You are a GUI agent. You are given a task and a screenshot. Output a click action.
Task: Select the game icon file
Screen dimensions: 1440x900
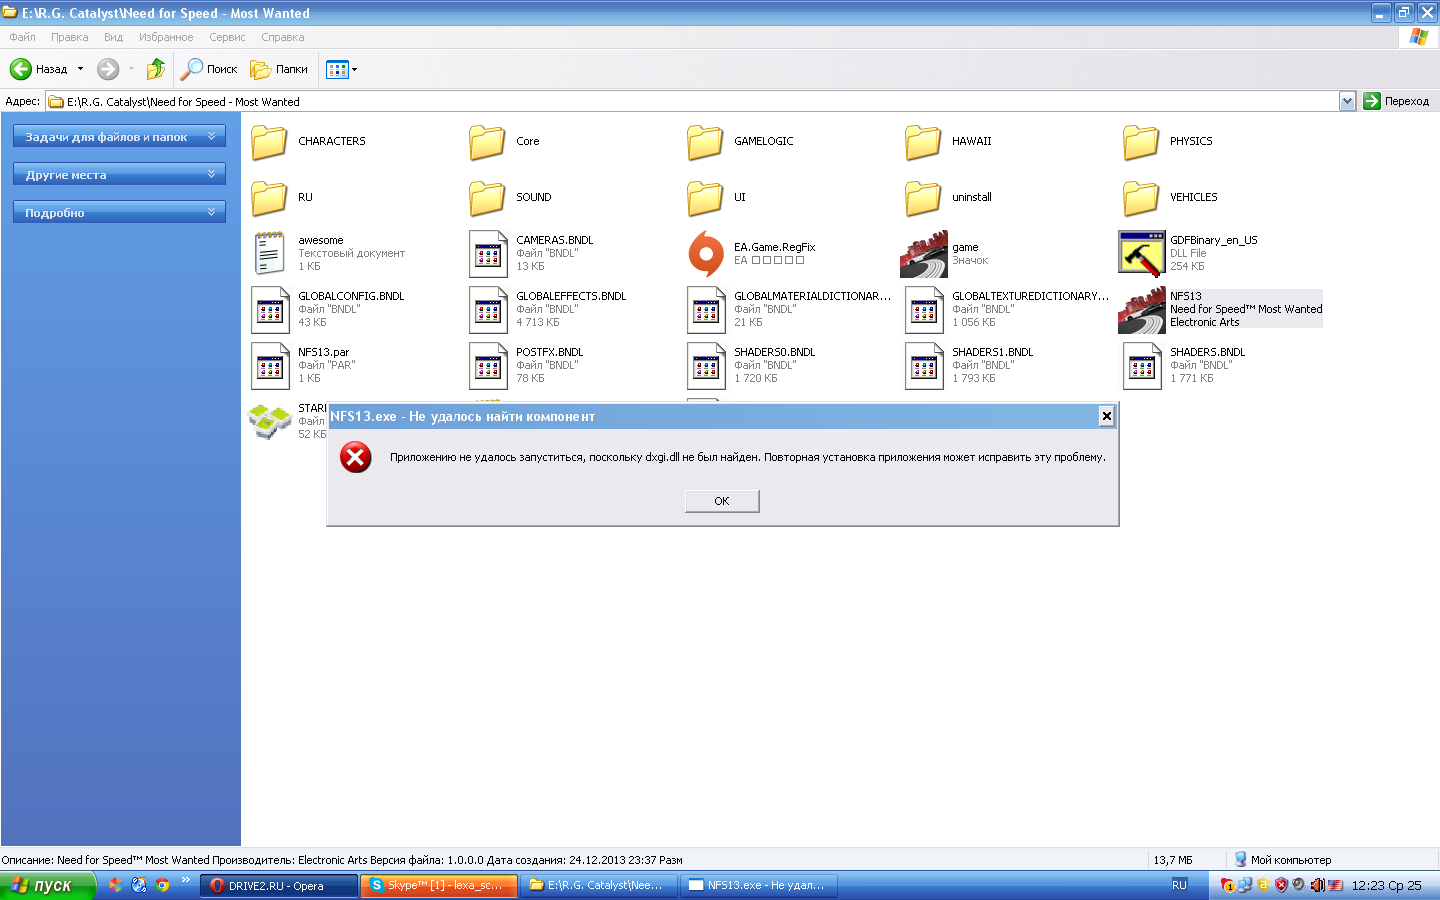(924, 254)
